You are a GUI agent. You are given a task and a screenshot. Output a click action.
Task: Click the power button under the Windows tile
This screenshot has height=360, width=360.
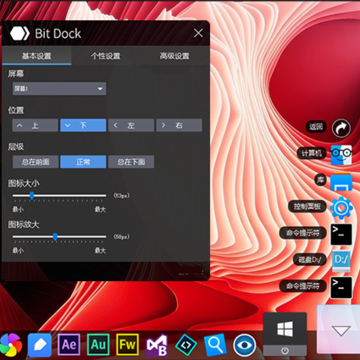285,351
